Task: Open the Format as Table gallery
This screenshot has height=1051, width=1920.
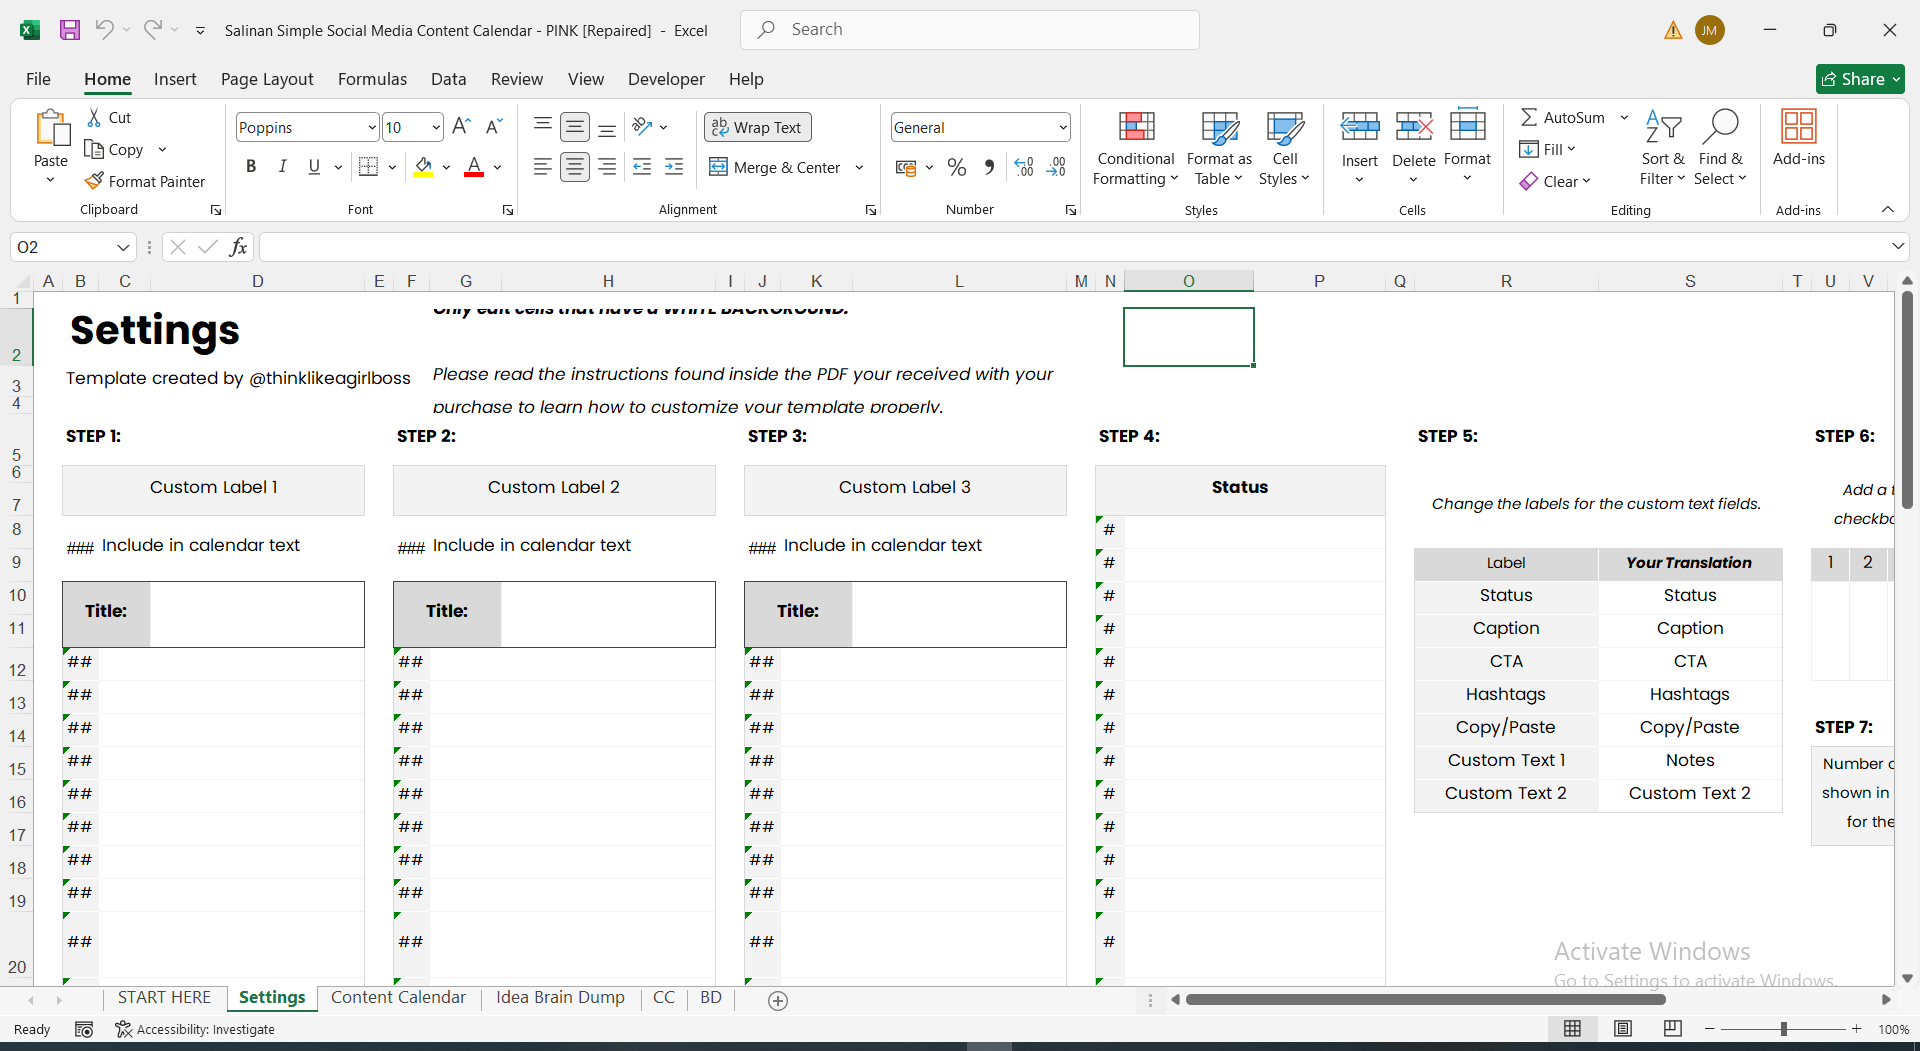Action: click(x=1219, y=148)
